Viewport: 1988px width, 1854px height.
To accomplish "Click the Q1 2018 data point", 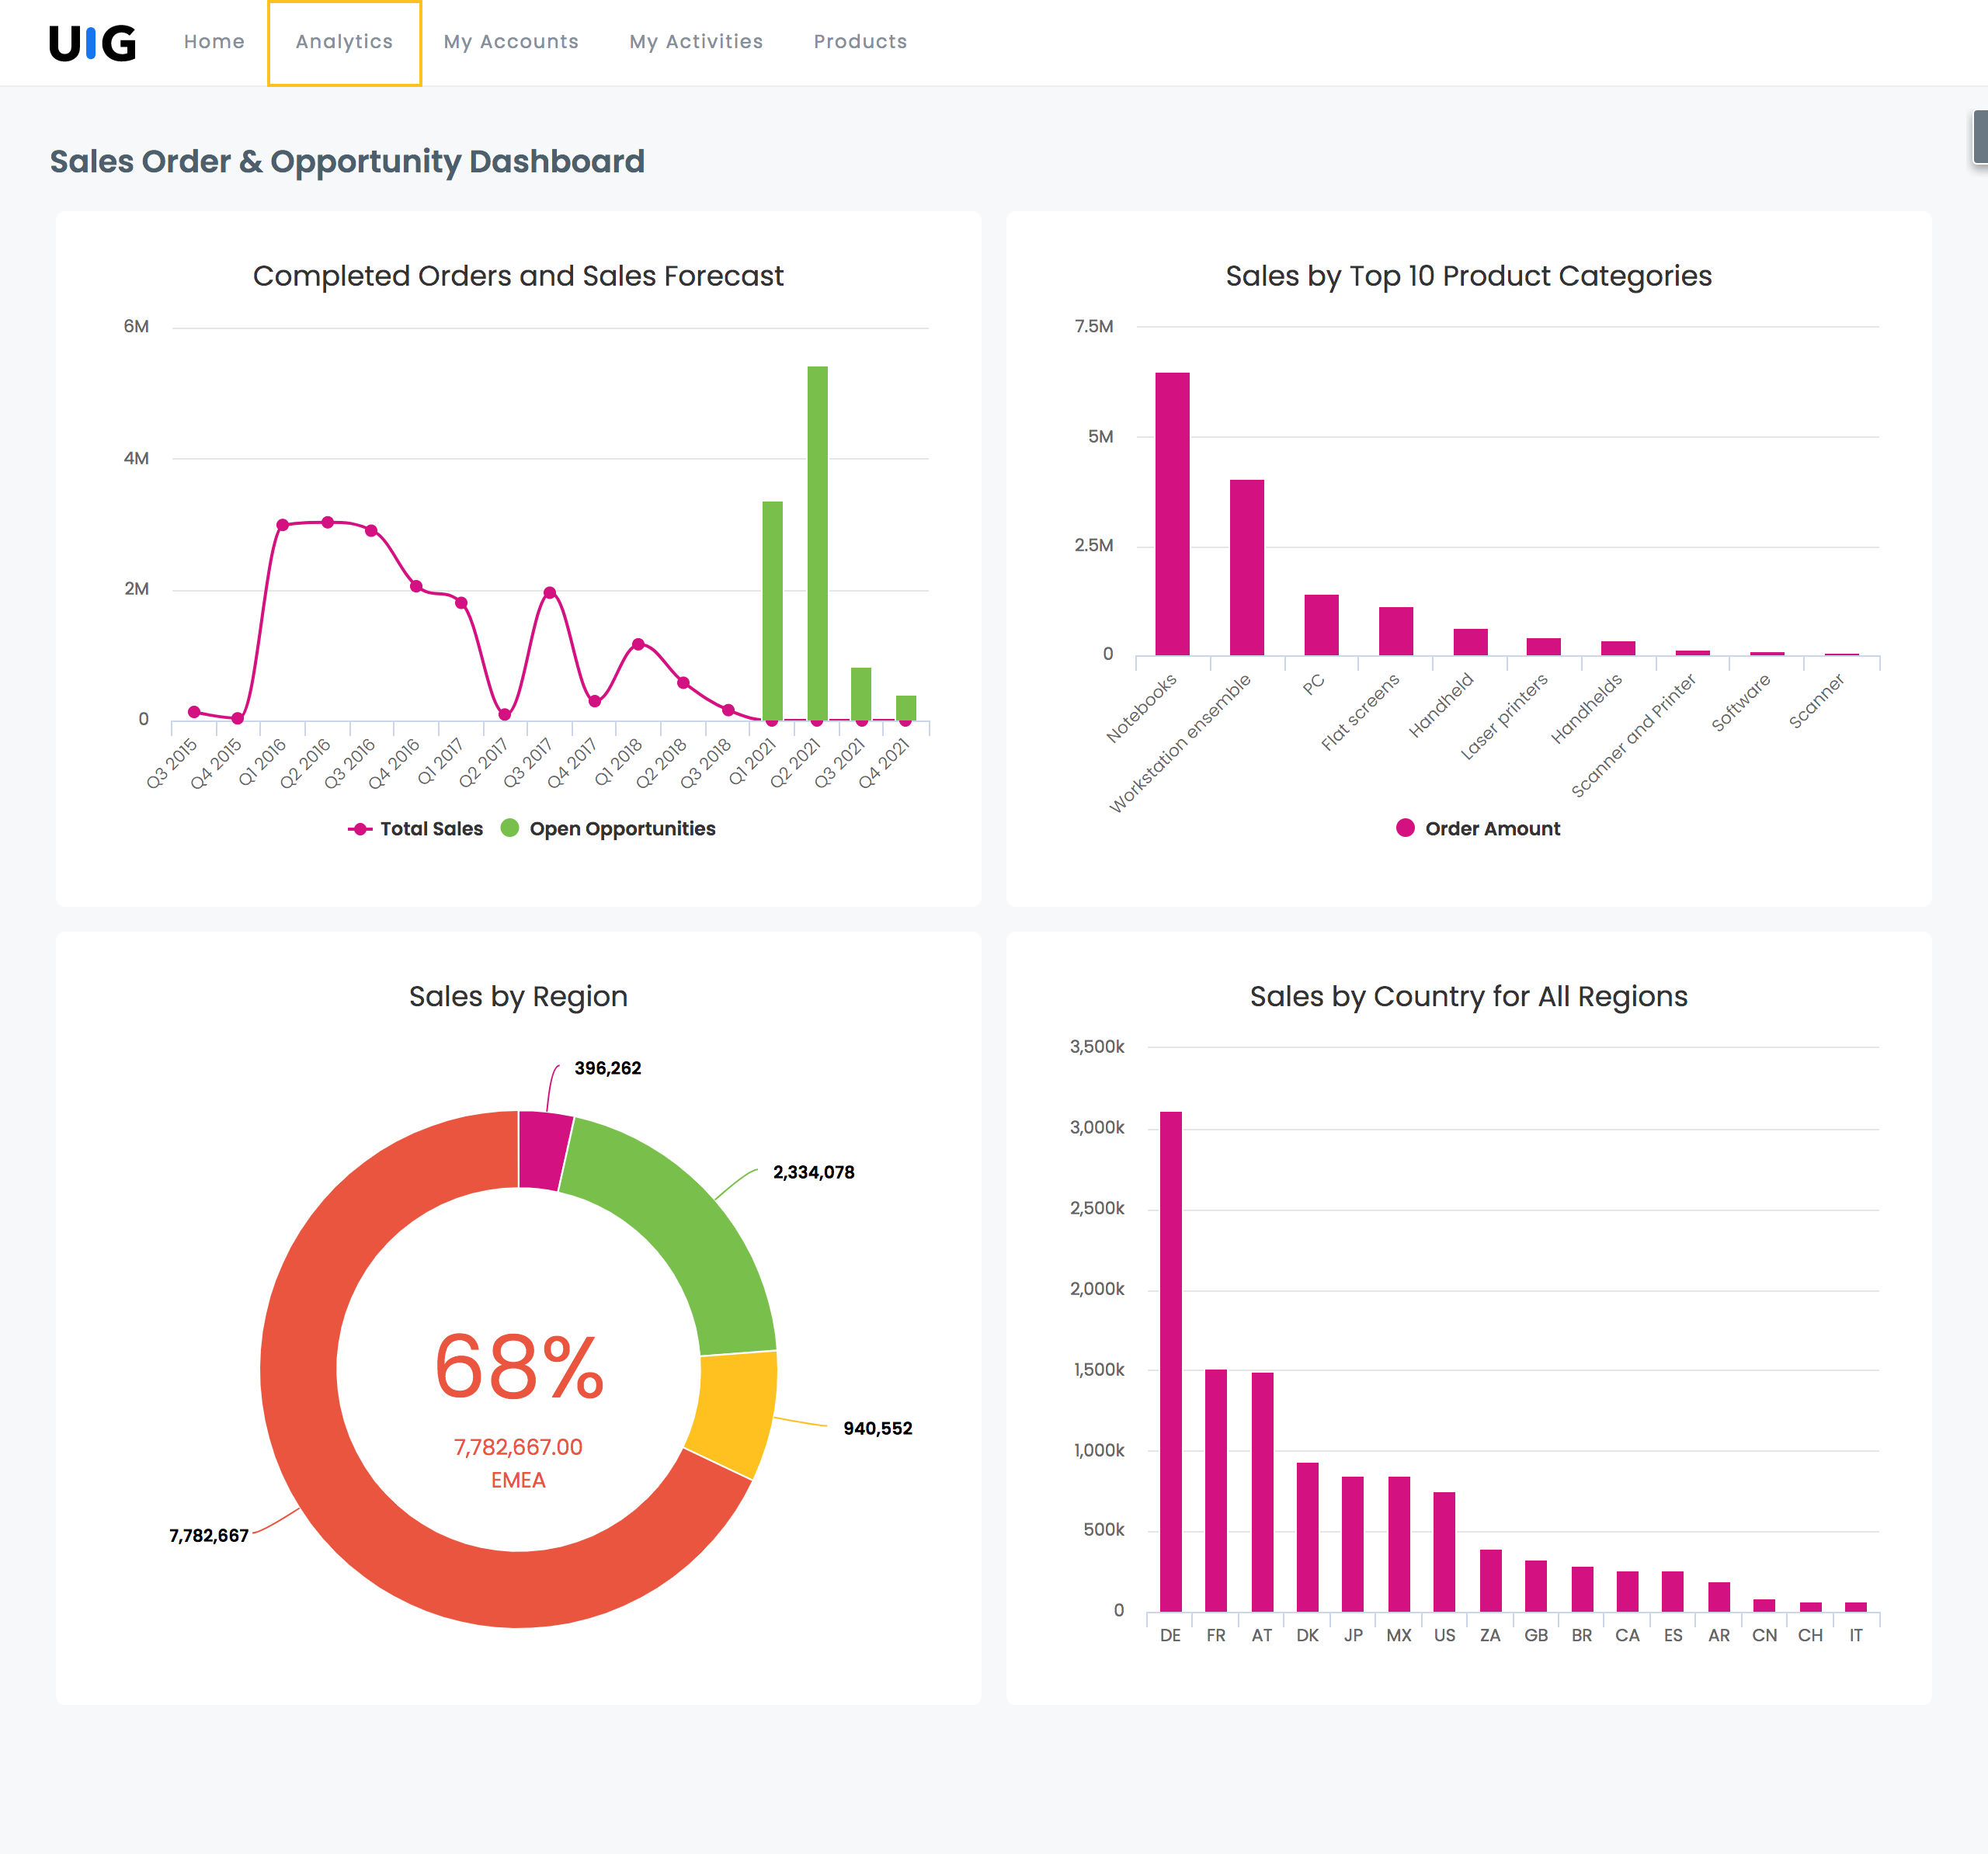I will pyautogui.click(x=638, y=644).
